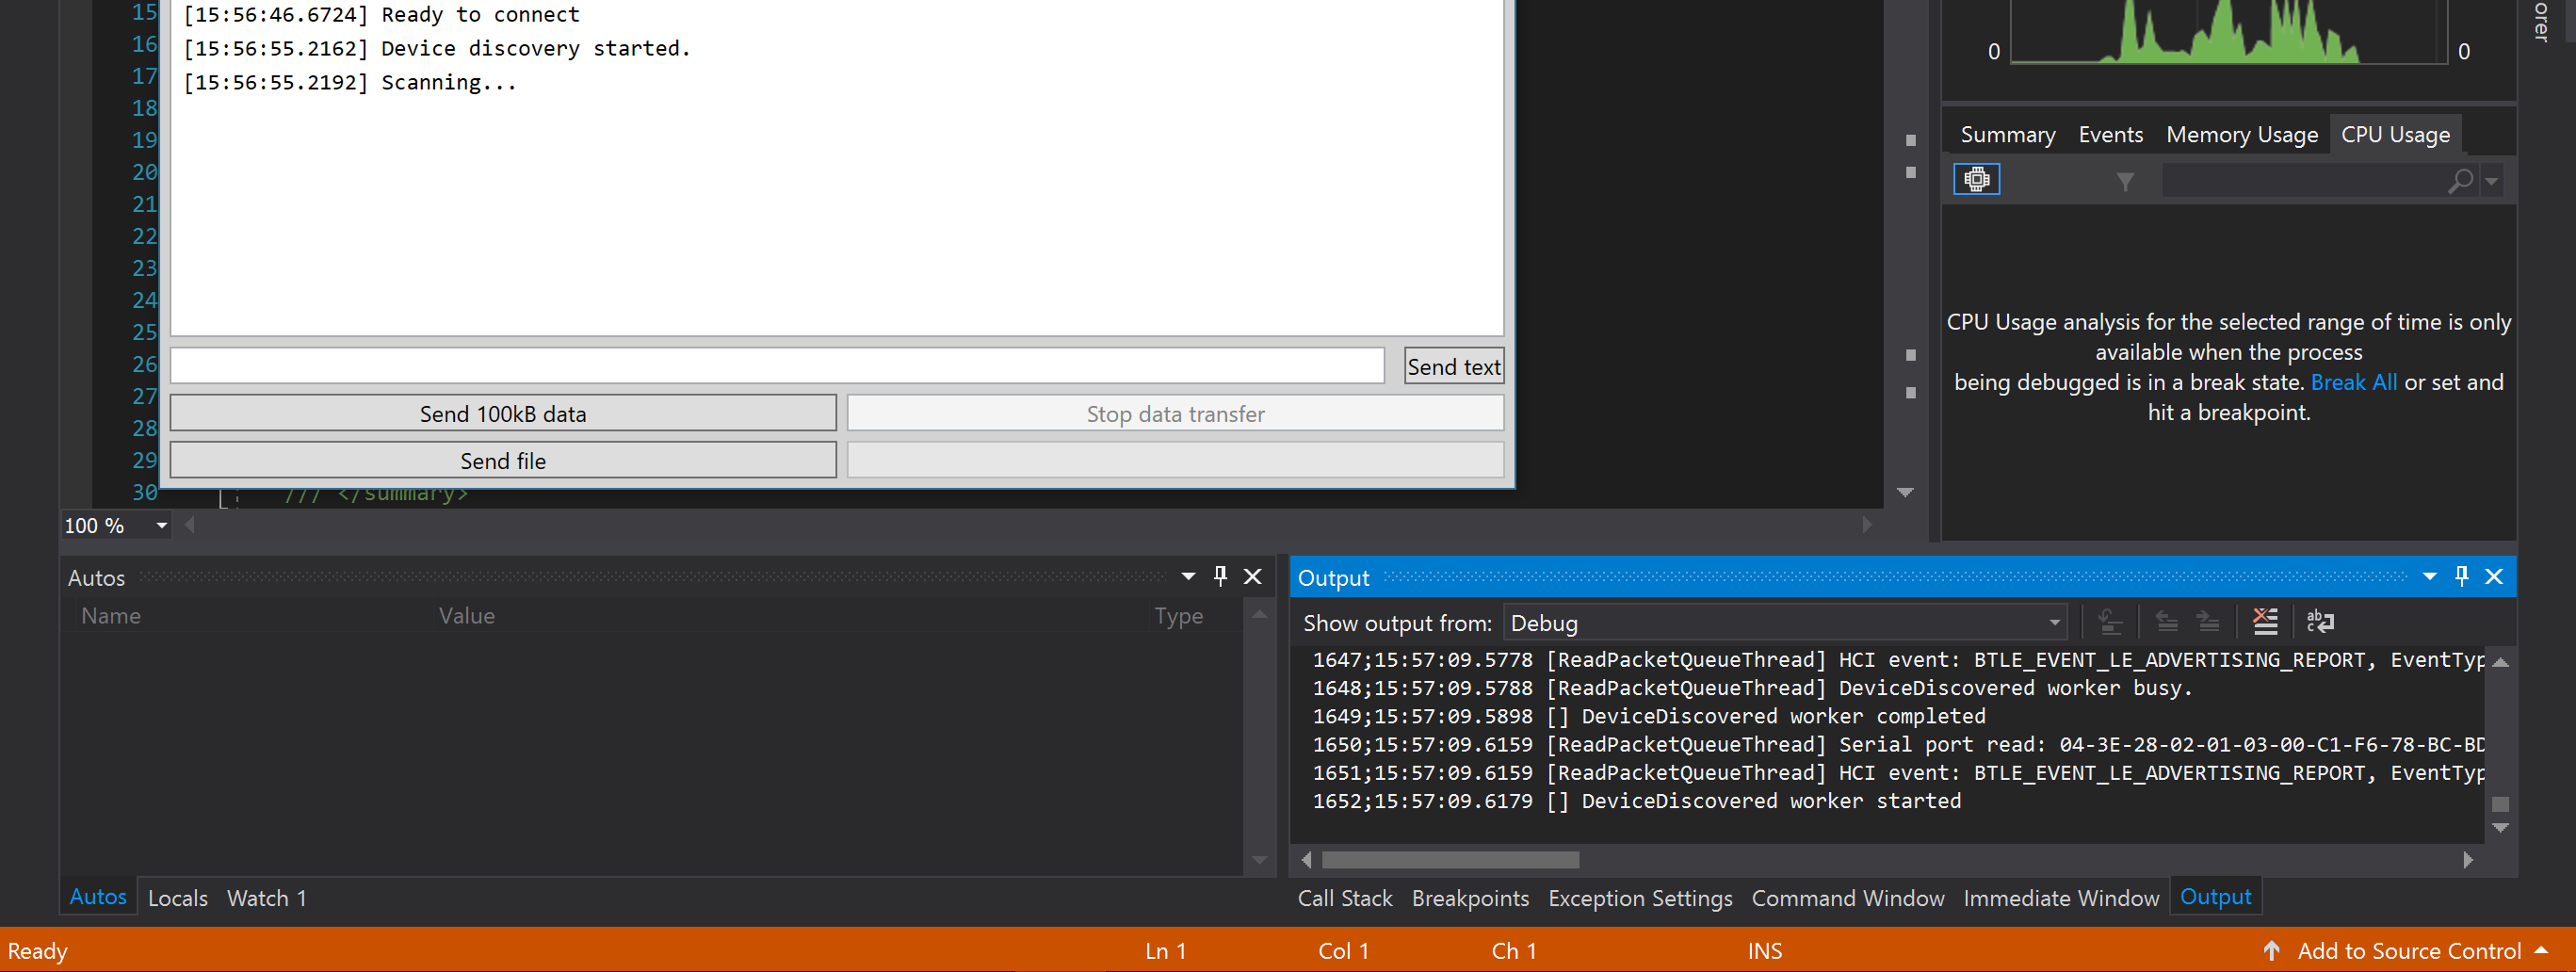Open the Command Window tab
This screenshot has height=972, width=2576.
pyautogui.click(x=1847, y=898)
